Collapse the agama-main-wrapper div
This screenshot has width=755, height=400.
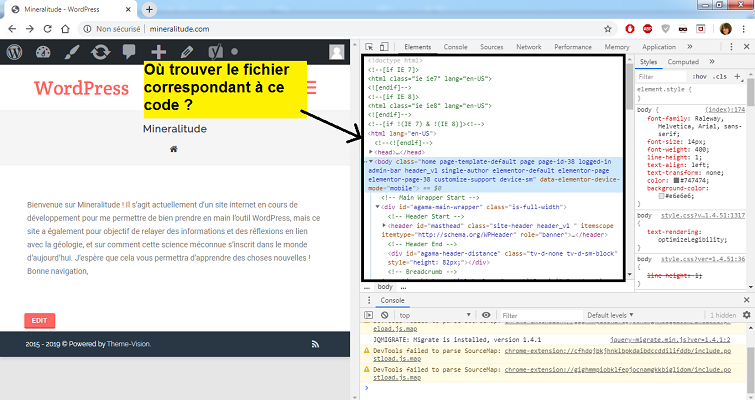378,206
